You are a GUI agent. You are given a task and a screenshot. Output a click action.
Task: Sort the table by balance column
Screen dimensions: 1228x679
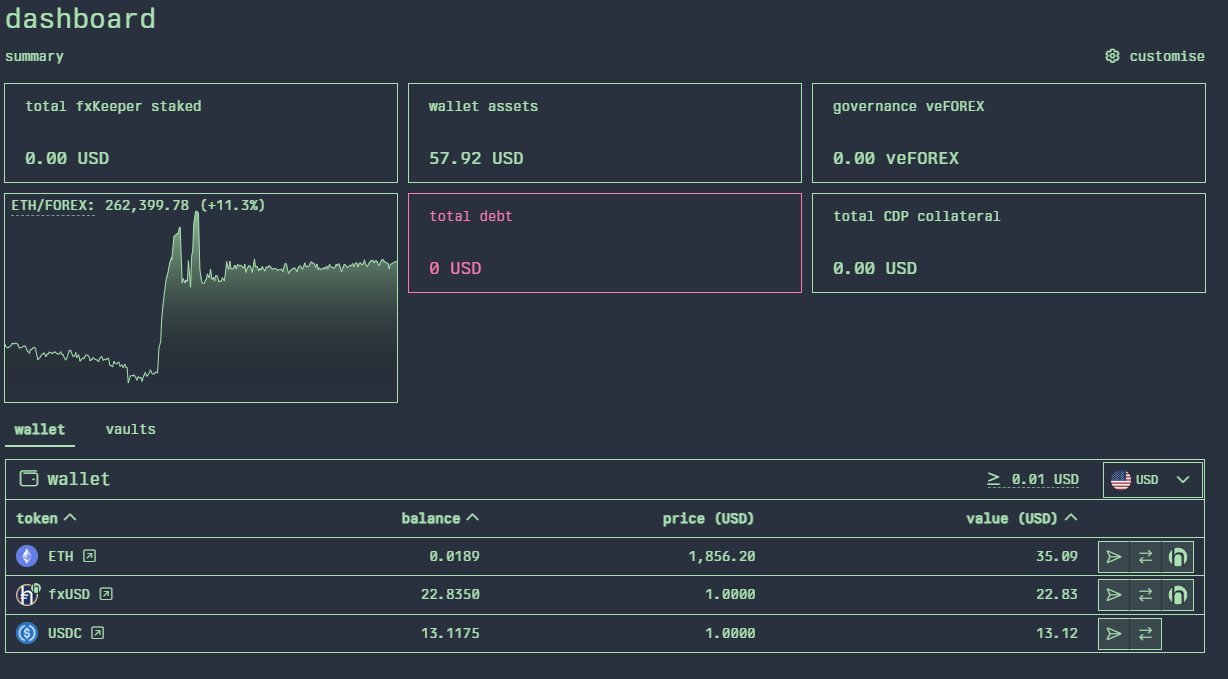tap(440, 518)
